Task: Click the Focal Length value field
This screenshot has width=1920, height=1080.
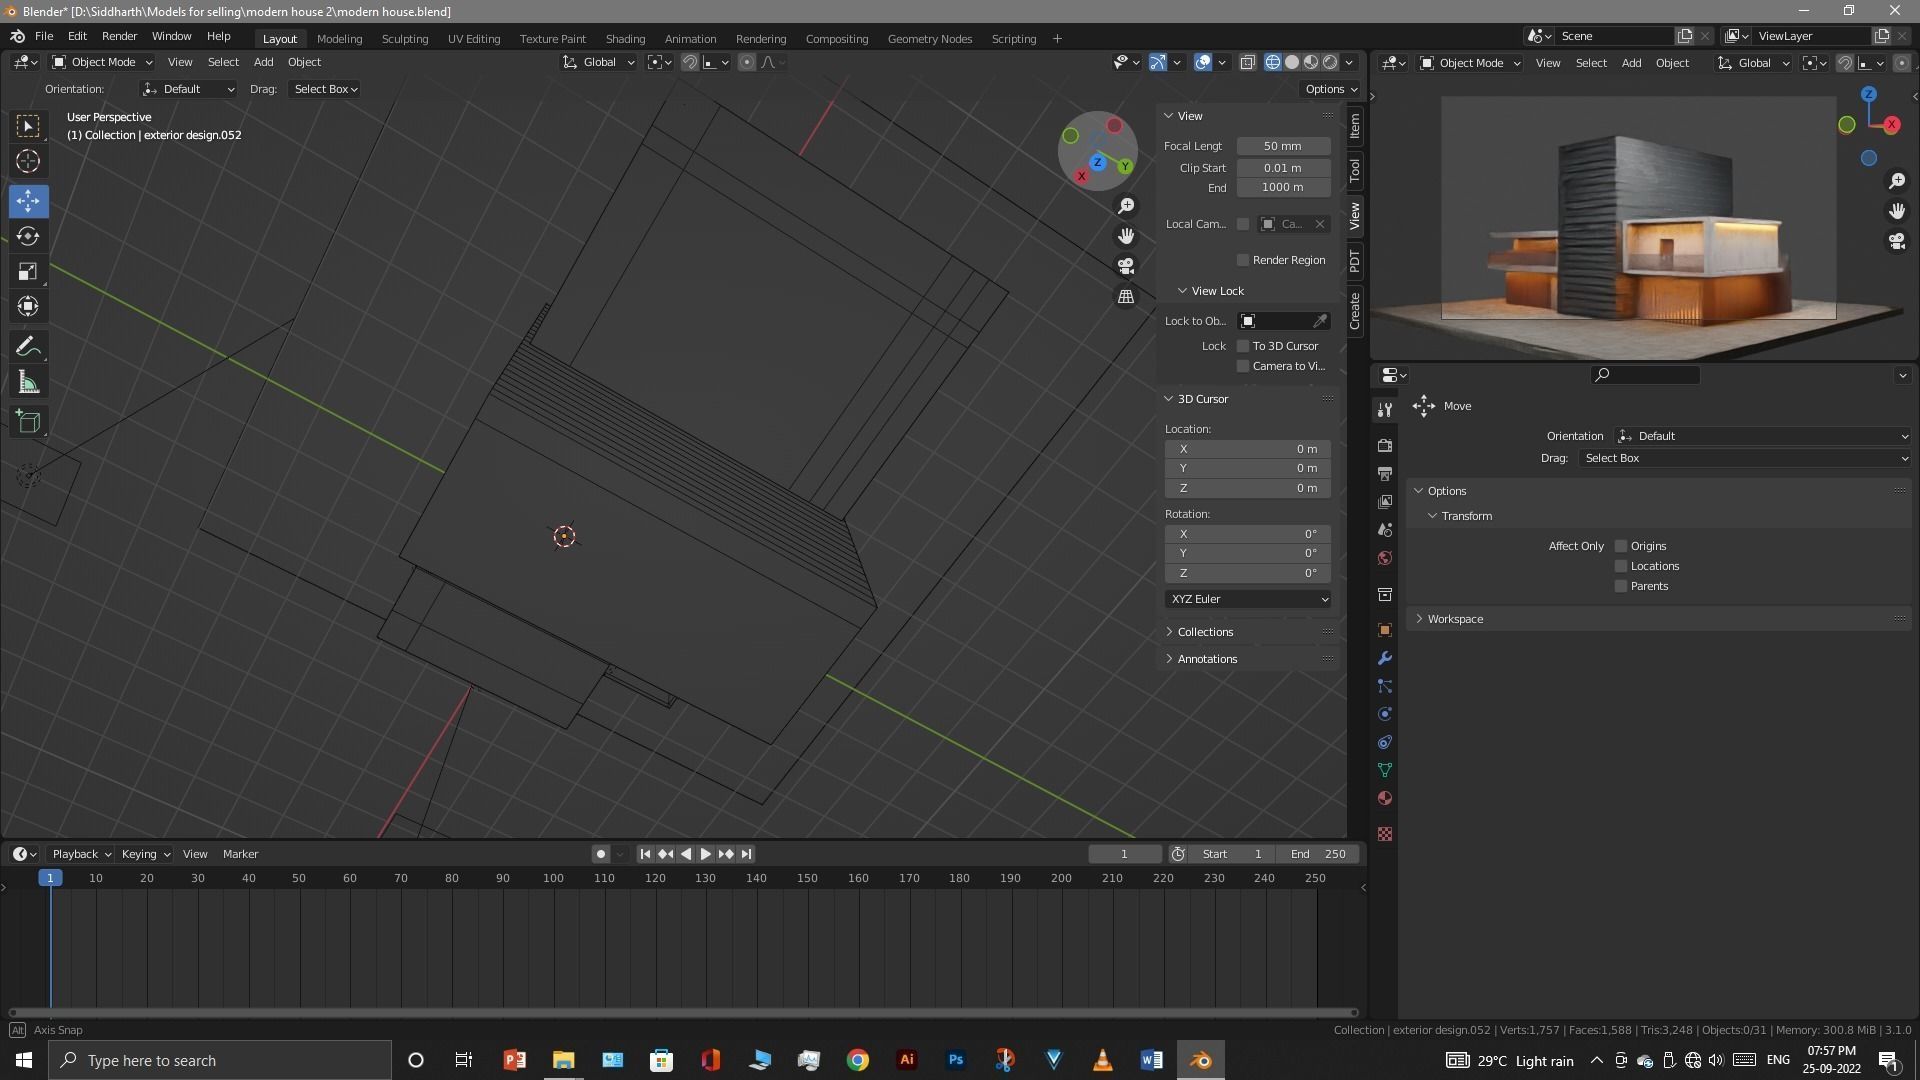Action: (x=1282, y=146)
